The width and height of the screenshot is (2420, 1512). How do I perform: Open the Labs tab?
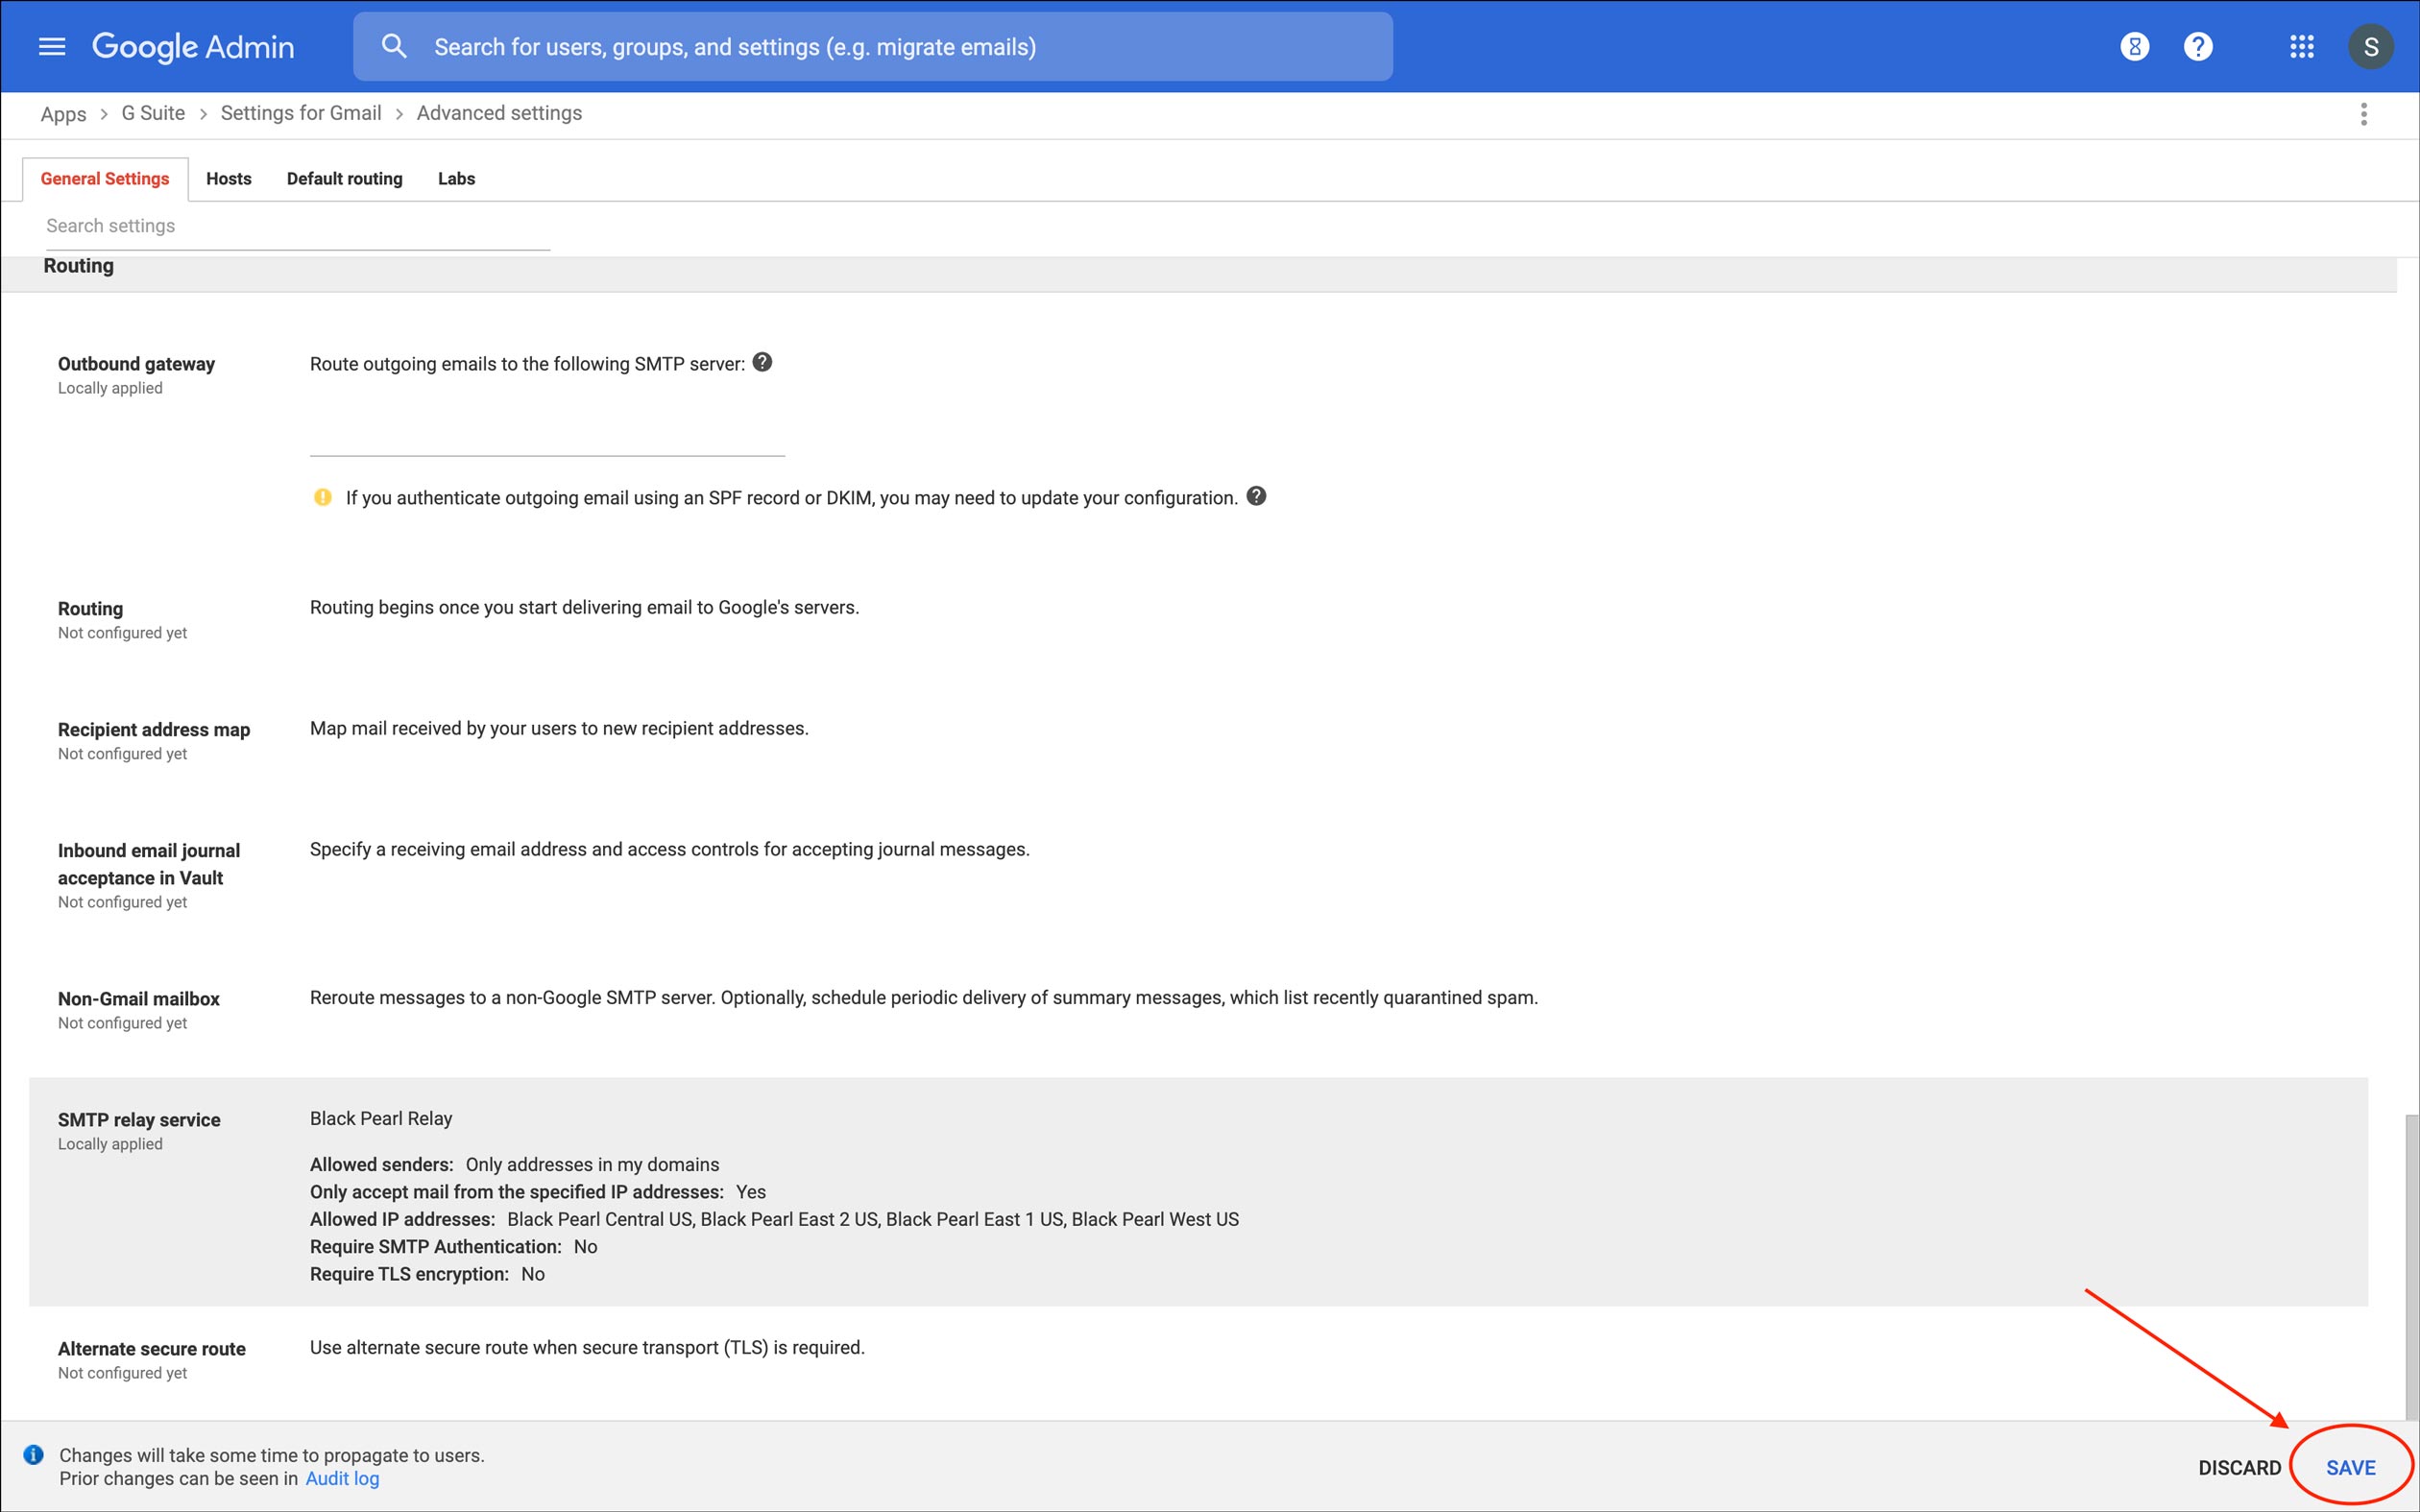click(456, 179)
